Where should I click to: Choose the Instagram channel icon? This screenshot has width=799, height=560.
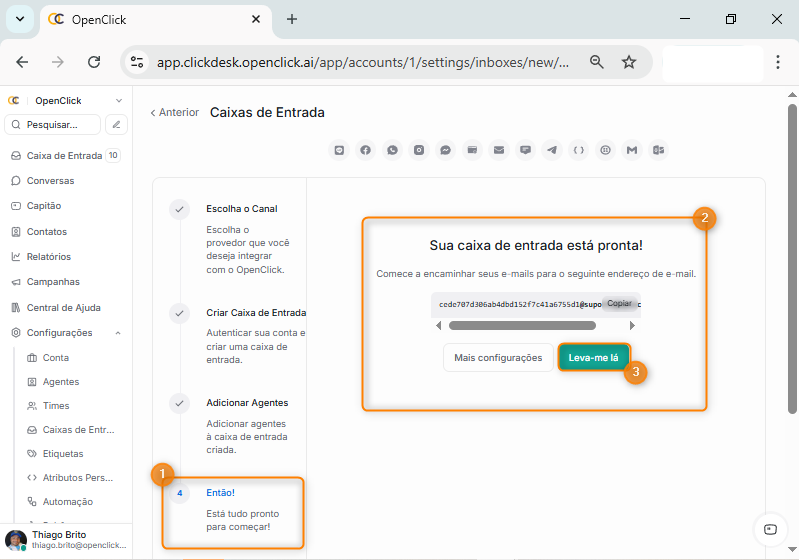pos(419,150)
